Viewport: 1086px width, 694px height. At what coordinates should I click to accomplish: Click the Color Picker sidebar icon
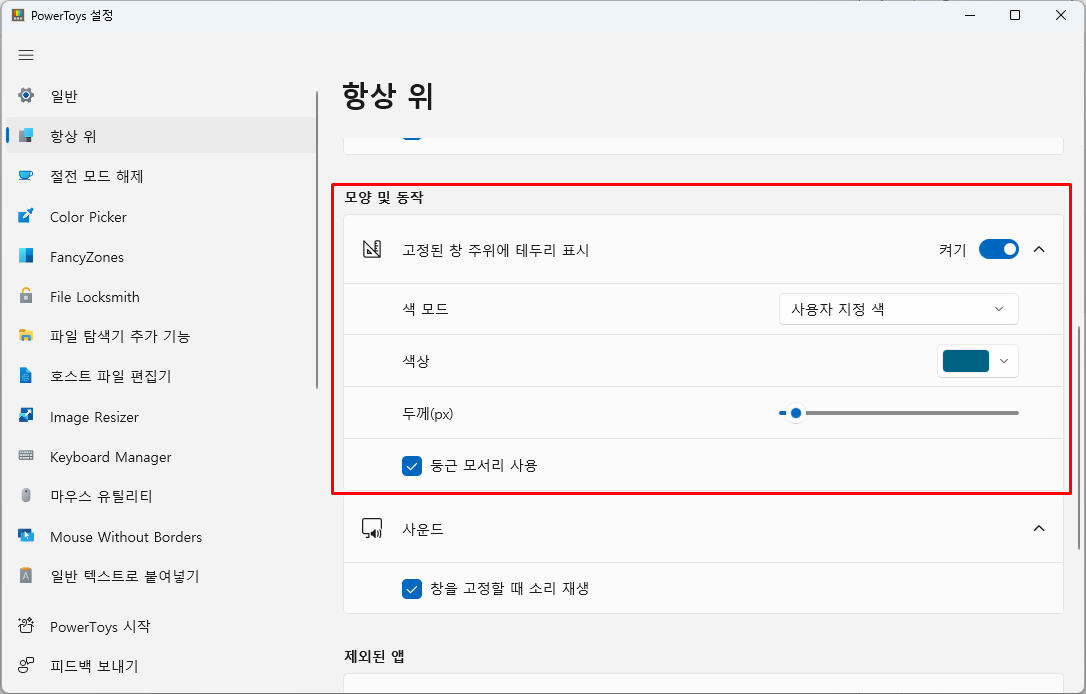click(26, 216)
